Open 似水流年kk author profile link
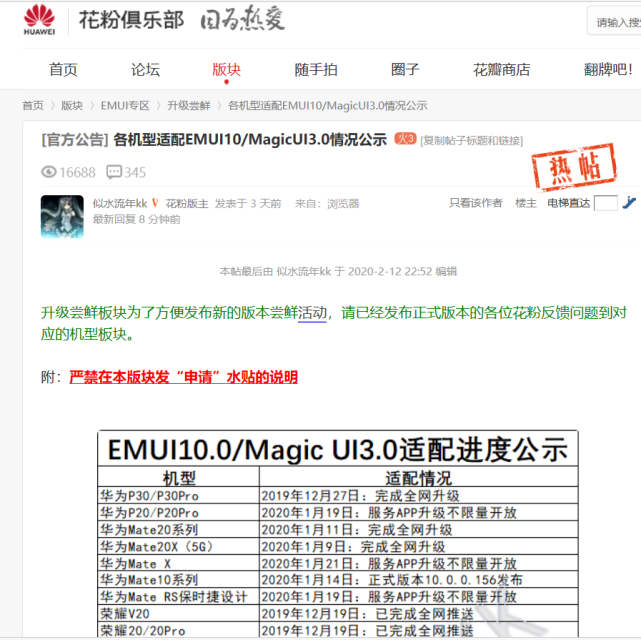The width and height of the screenshot is (641, 640). click(x=120, y=204)
